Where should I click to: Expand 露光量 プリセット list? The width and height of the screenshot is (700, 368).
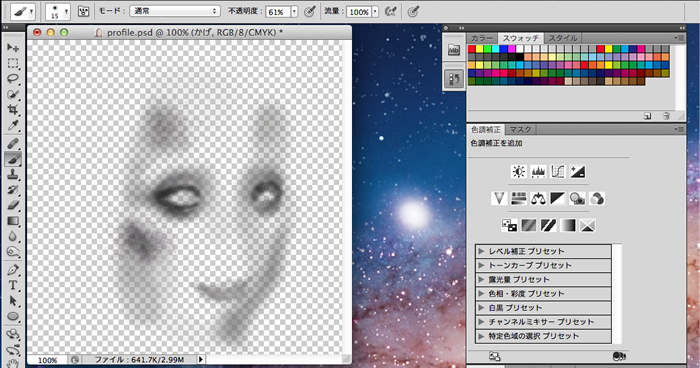[x=481, y=280]
